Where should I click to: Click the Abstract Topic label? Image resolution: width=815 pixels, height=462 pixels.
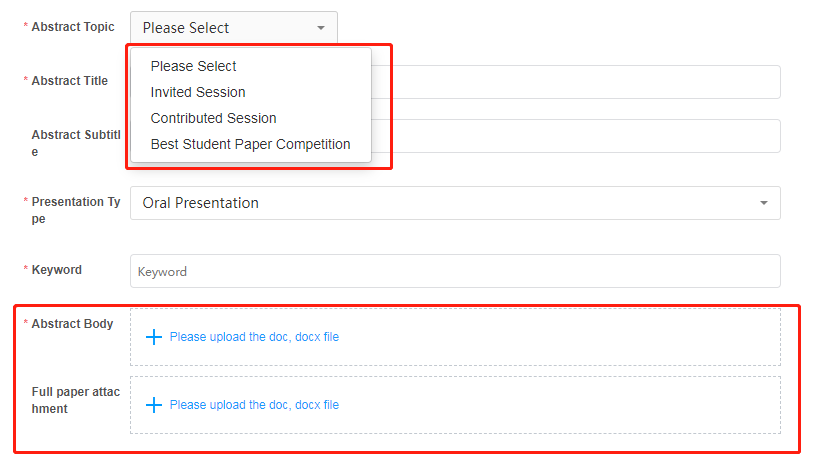pyautogui.click(x=72, y=27)
